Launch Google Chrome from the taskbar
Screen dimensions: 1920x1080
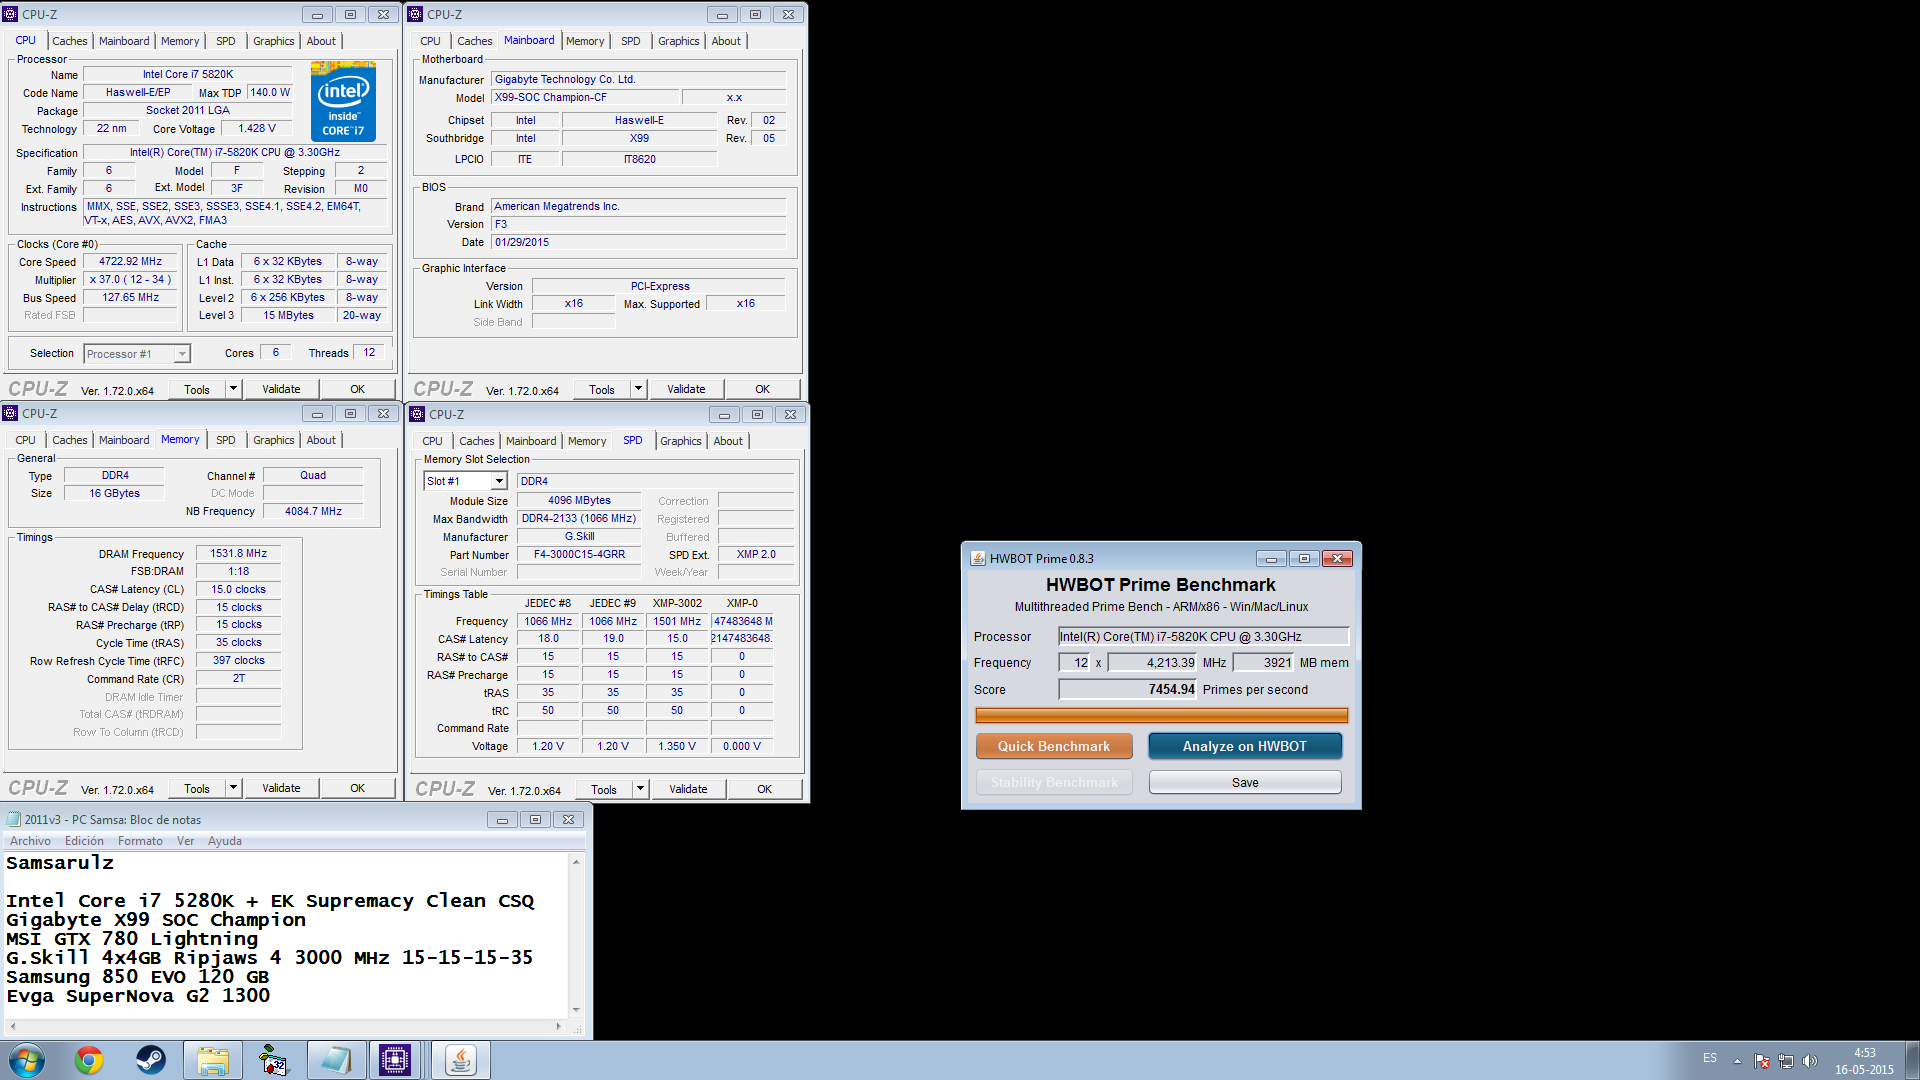(89, 1060)
